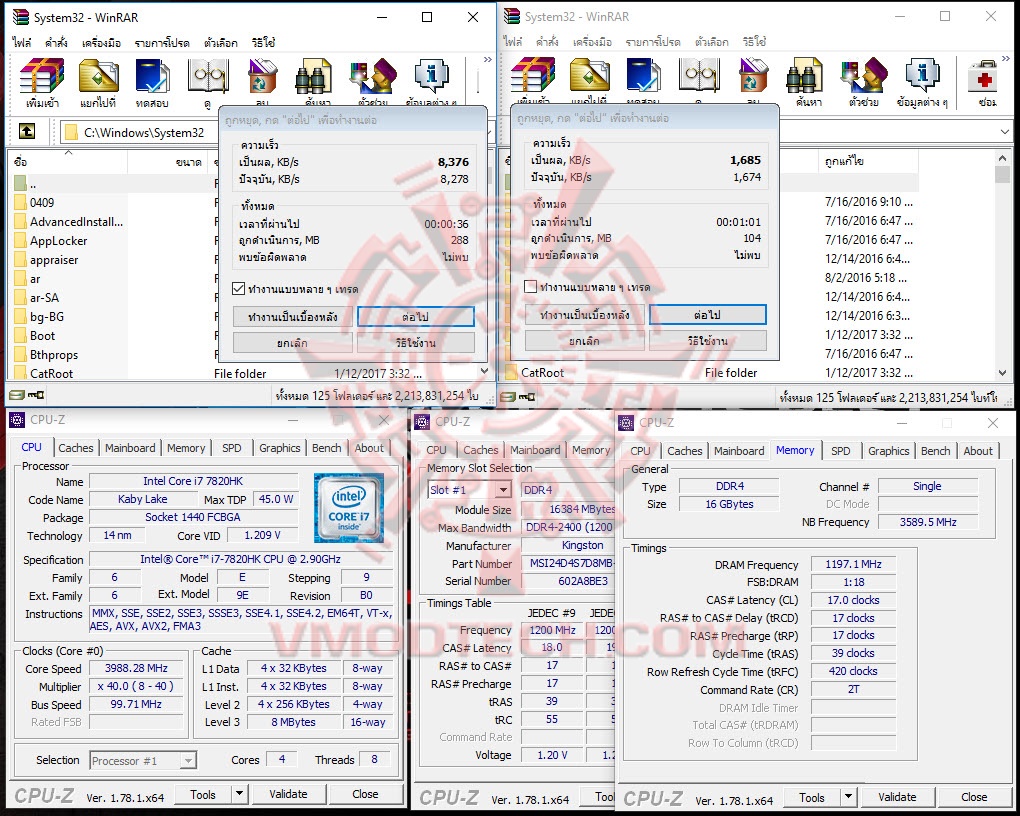Click scroll-down arrow in left WinRAR file list

coord(484,371)
